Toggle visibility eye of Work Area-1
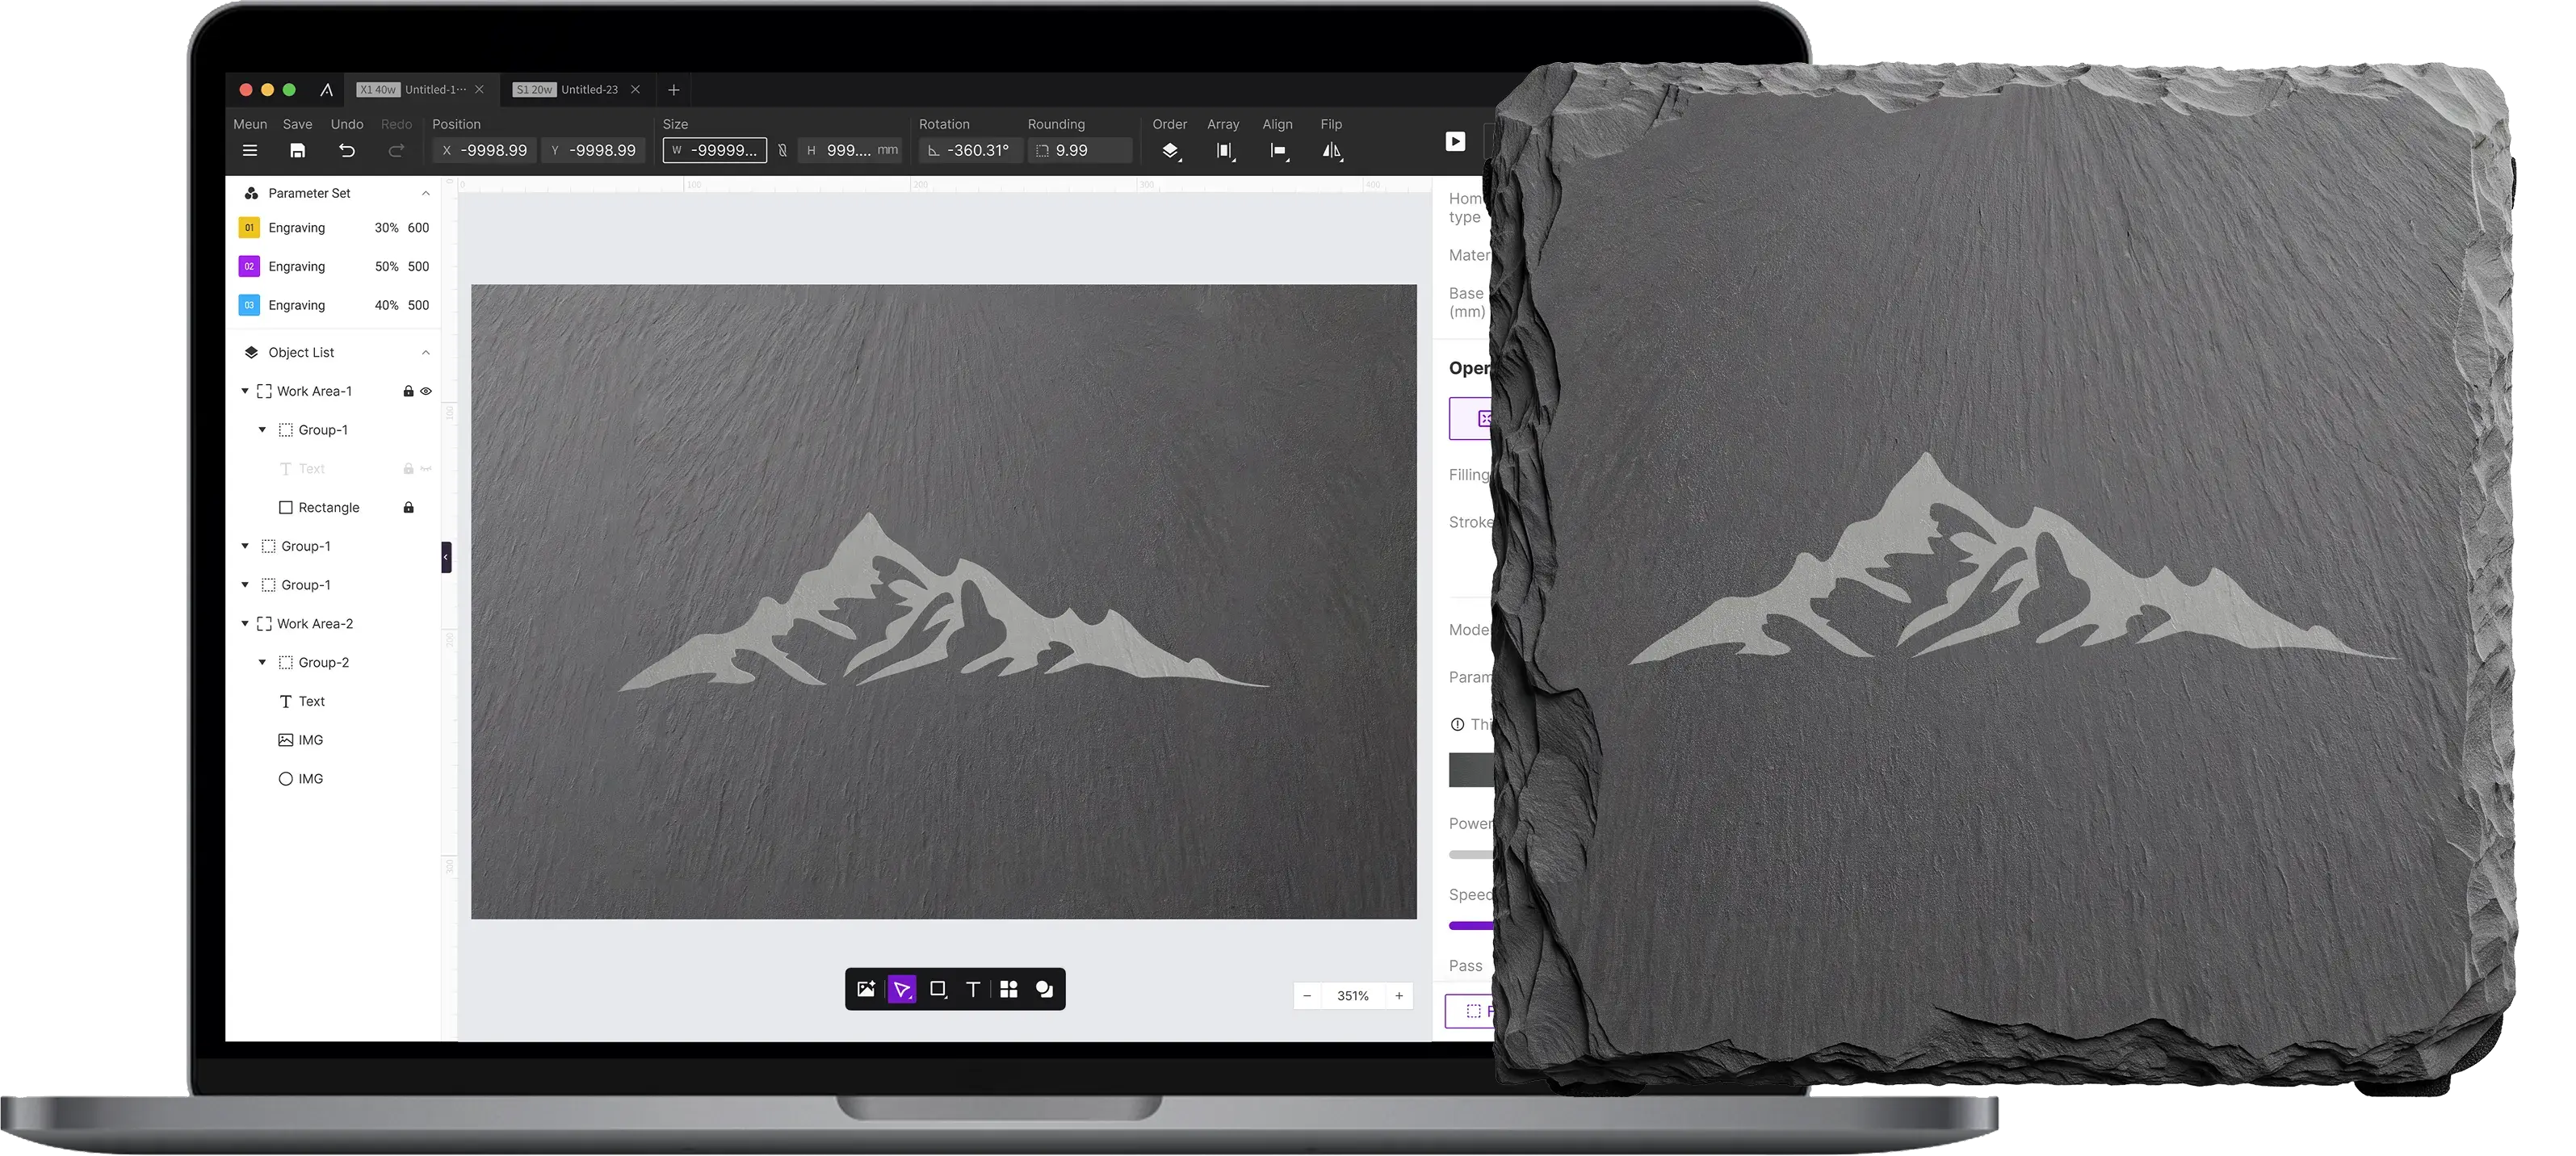Screen dimensions: 2576x1156 click(426, 391)
